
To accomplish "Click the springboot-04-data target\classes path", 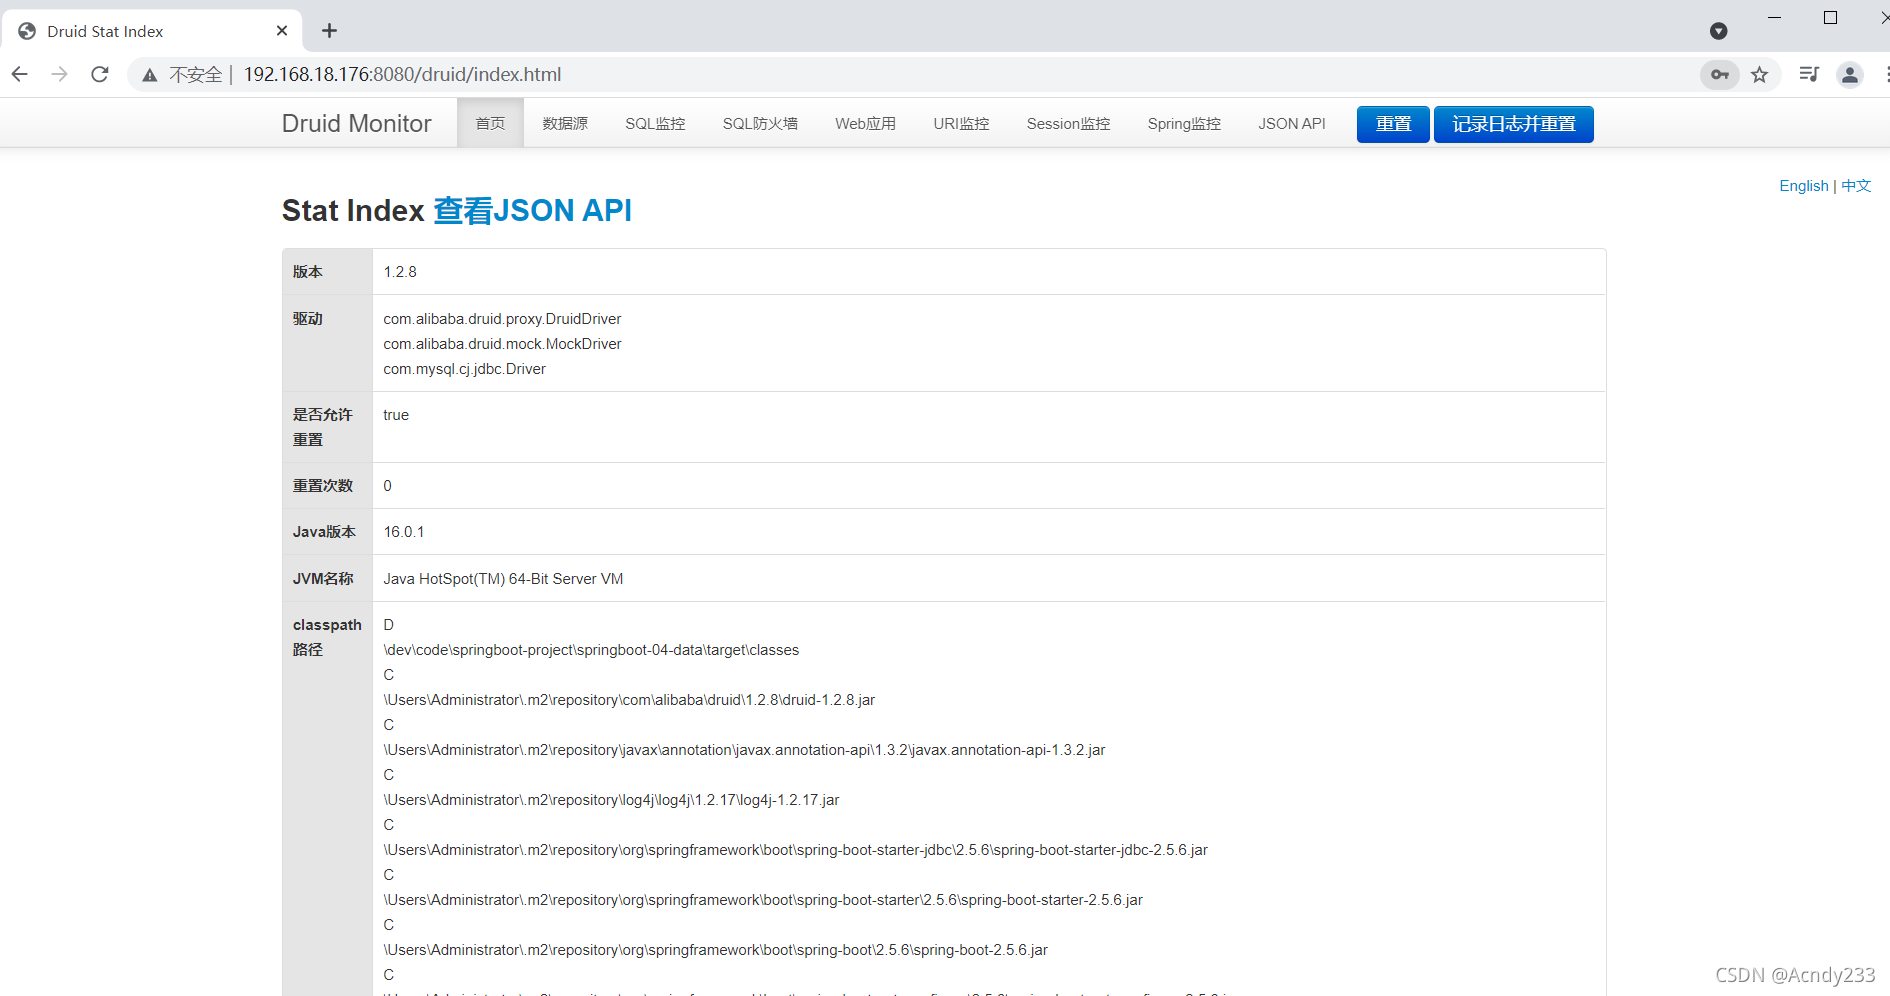I will tap(591, 650).
